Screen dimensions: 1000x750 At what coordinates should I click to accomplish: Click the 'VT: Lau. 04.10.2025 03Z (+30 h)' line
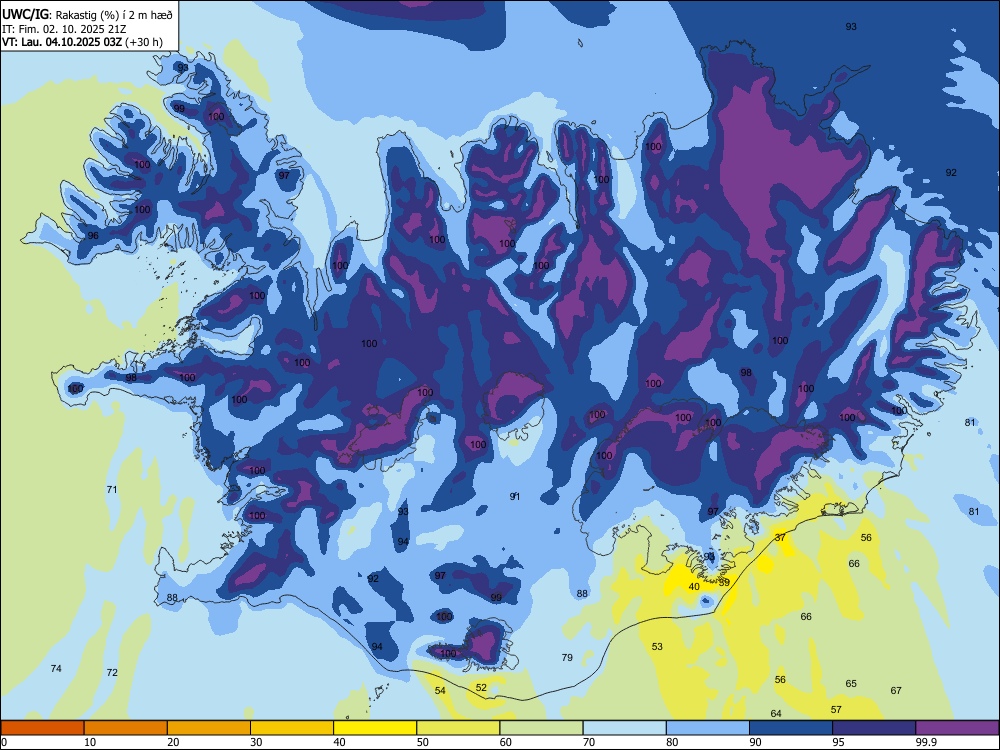(82, 43)
